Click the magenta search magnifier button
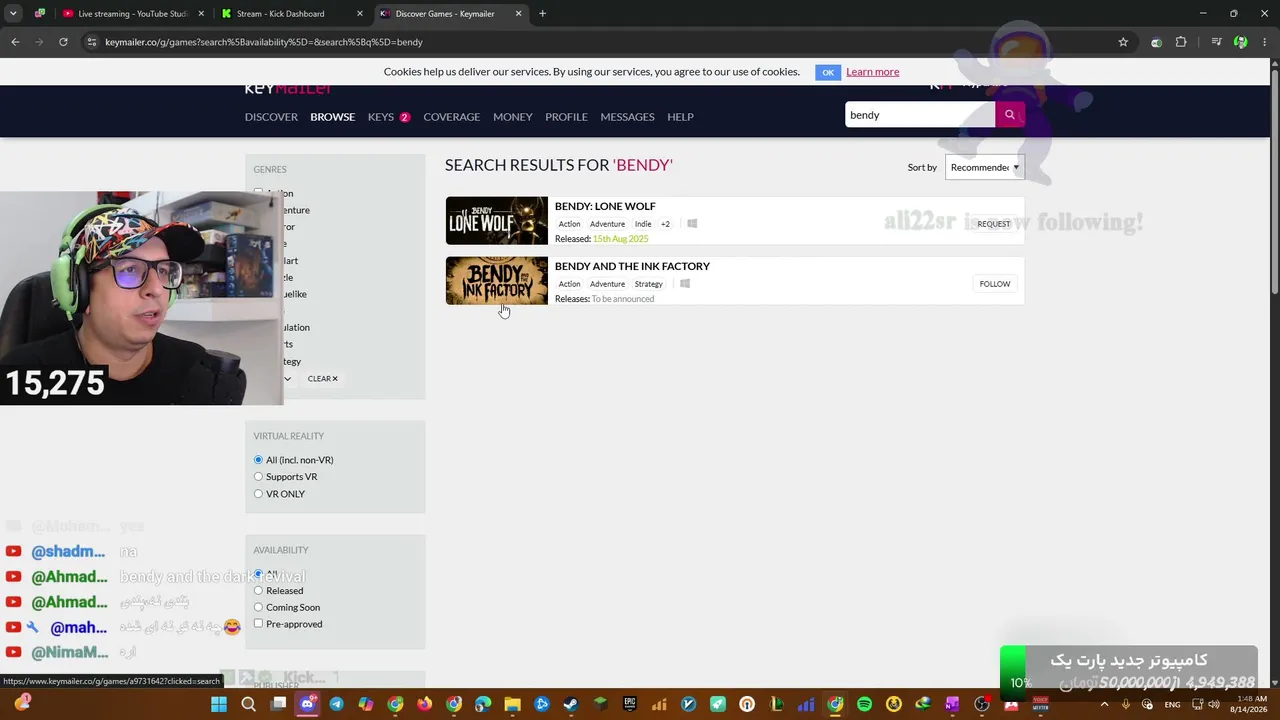The image size is (1280, 720). (1010, 115)
